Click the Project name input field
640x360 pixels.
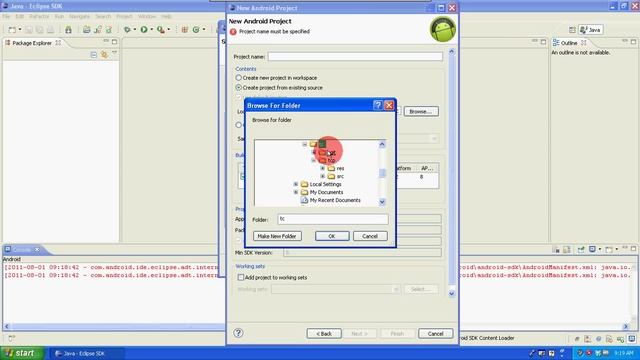pos(355,56)
